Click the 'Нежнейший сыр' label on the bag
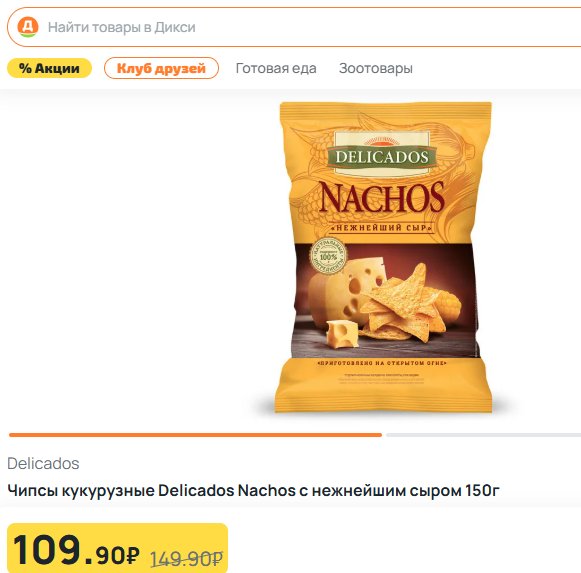This screenshot has height=573, width=581. (382, 228)
